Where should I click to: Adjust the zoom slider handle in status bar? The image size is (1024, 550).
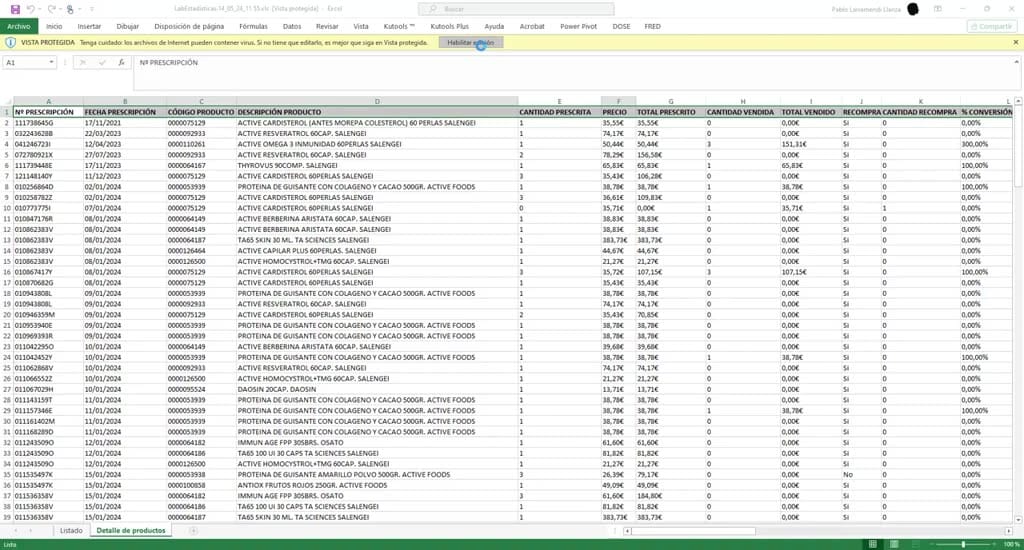pos(963,544)
